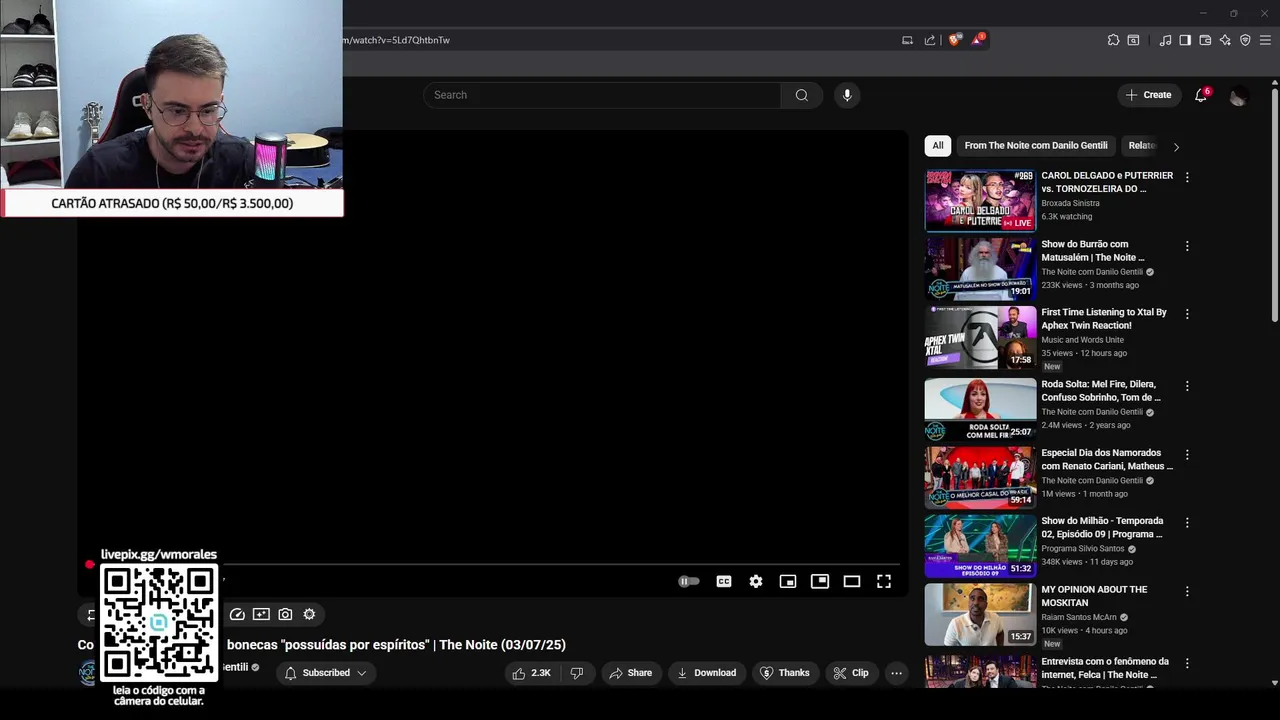Open the YouTube notifications bell
This screenshot has width=1280, height=720.
pyautogui.click(x=1201, y=95)
